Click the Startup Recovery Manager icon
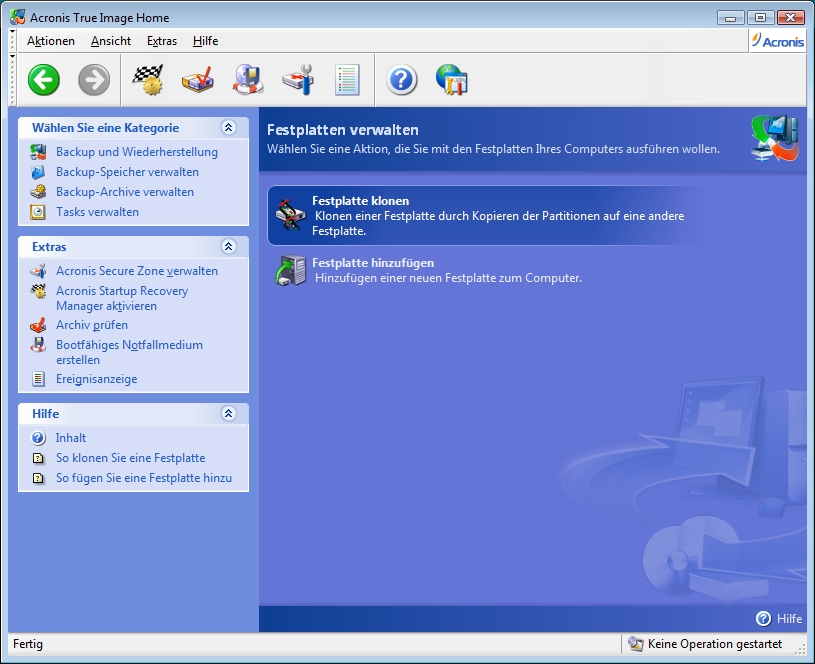Screen dimensions: 815x664 coord(38,291)
